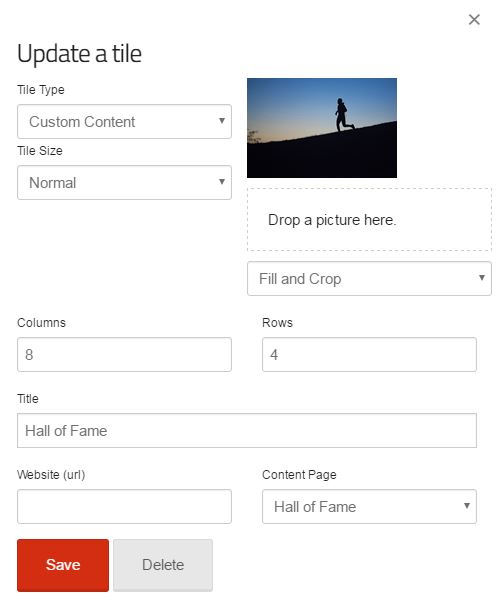The width and height of the screenshot is (496, 610).
Task: Click the Update a tile heading
Action: 79,54
